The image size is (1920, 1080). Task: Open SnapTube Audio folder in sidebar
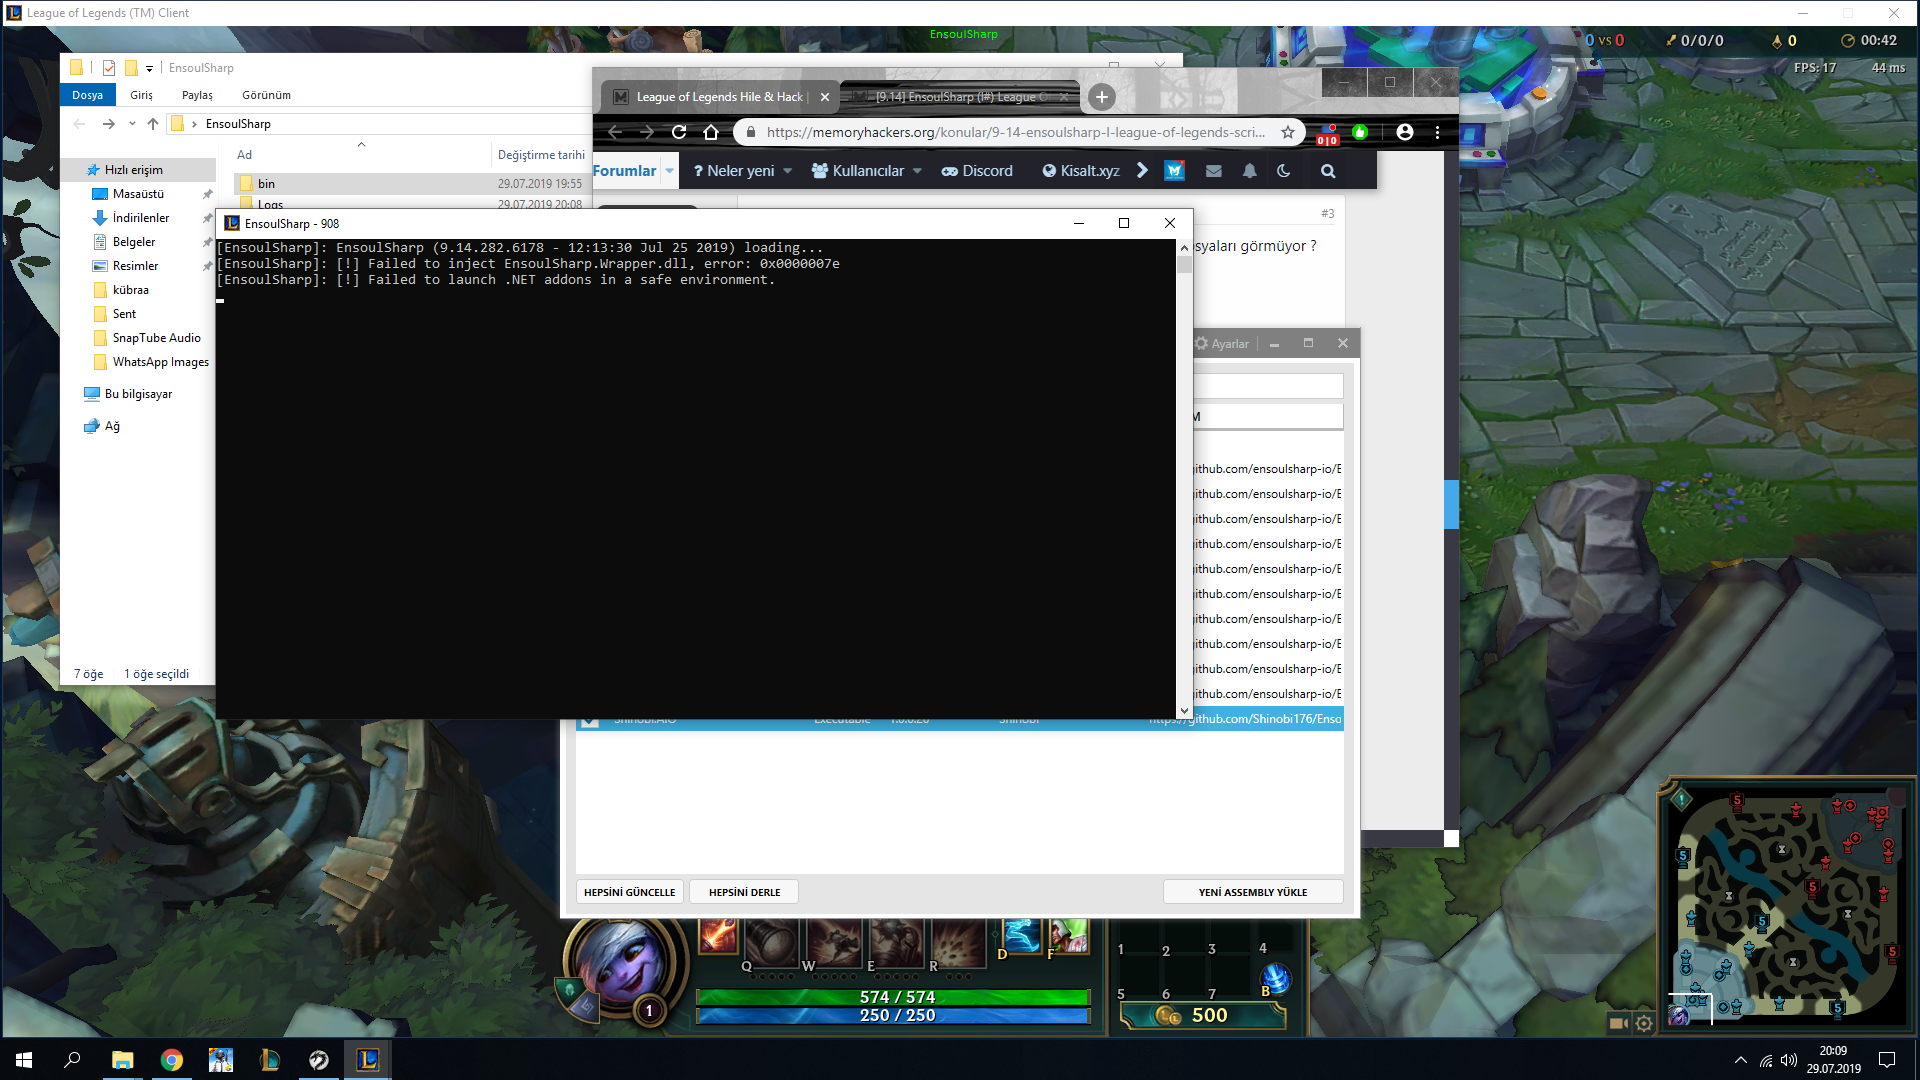[x=156, y=338]
